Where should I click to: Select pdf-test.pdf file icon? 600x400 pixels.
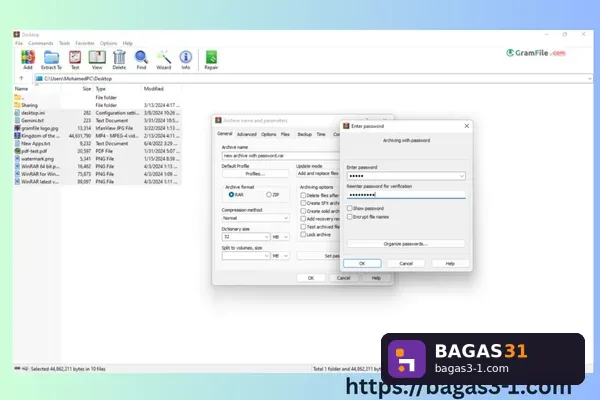coord(17,151)
